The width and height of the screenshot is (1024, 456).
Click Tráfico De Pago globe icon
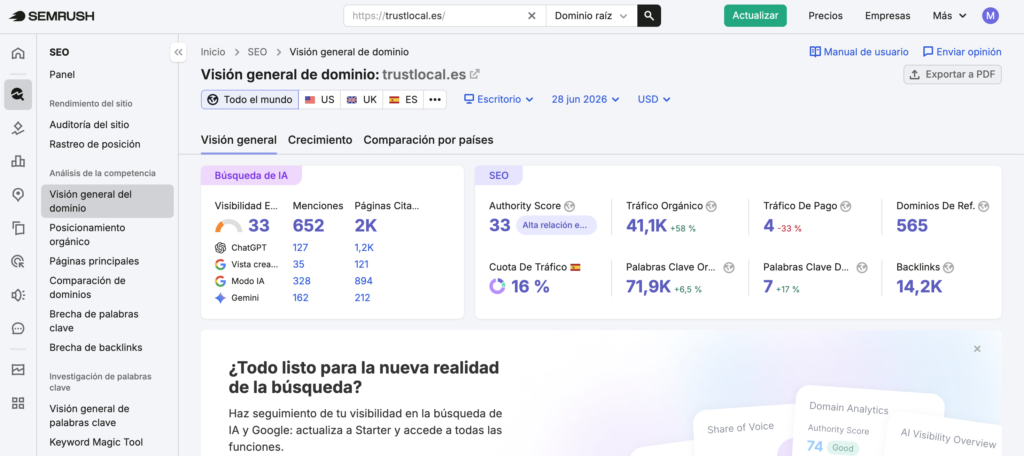click(x=846, y=206)
